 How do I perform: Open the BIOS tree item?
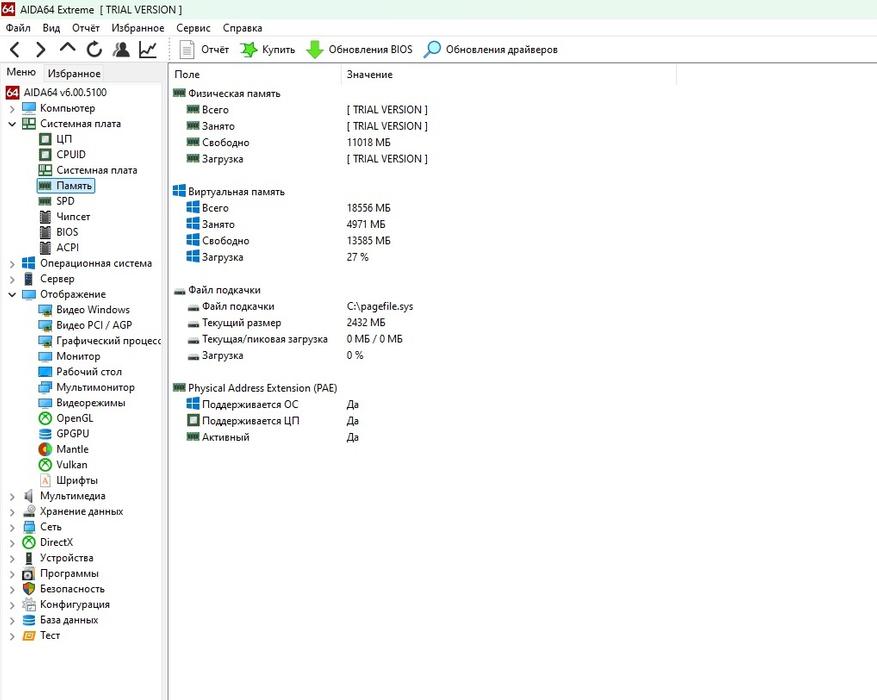tap(59, 232)
